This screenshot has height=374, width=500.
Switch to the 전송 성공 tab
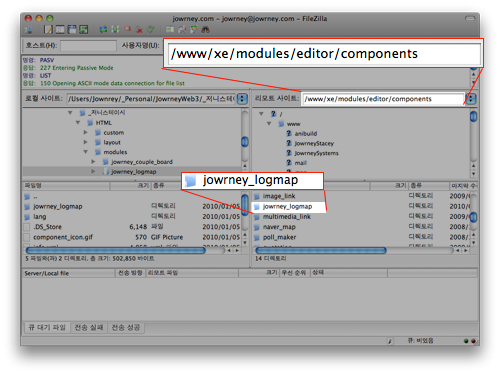126,328
